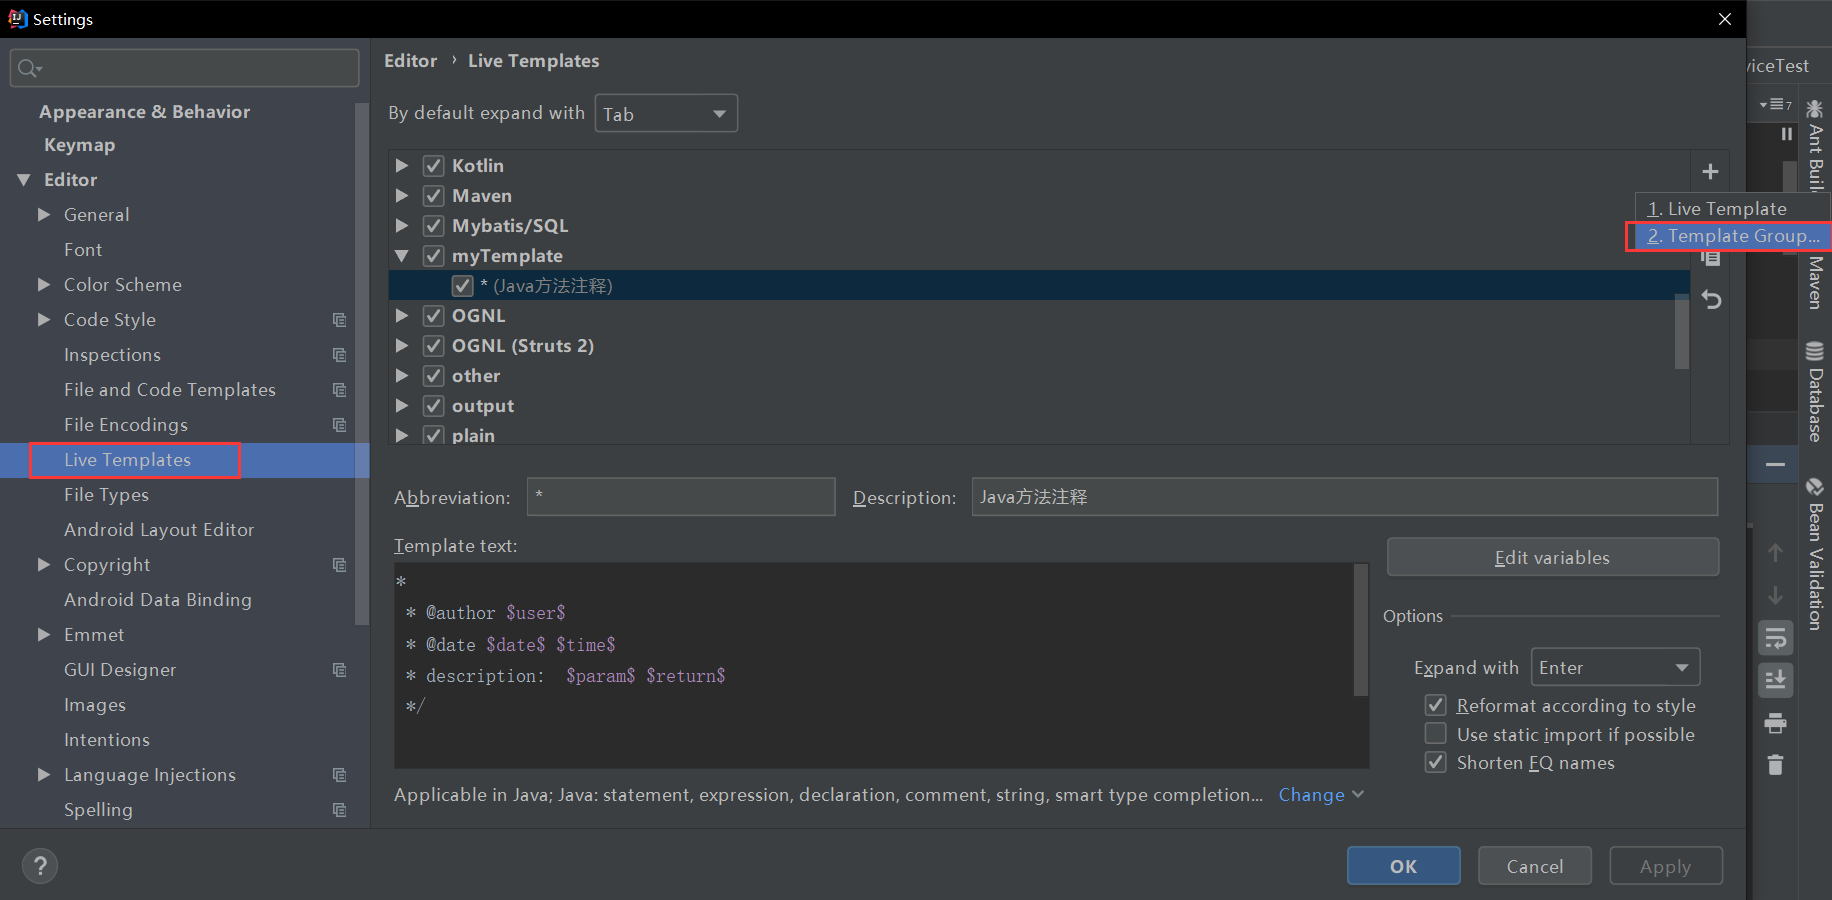1832x900 pixels.
Task: Click the pause icon in background window
Action: [1786, 134]
